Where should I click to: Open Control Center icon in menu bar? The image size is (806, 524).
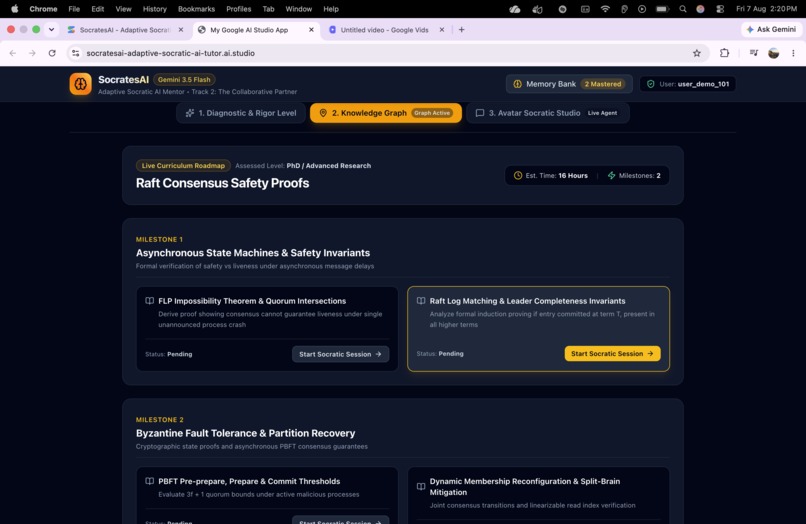tap(720, 9)
